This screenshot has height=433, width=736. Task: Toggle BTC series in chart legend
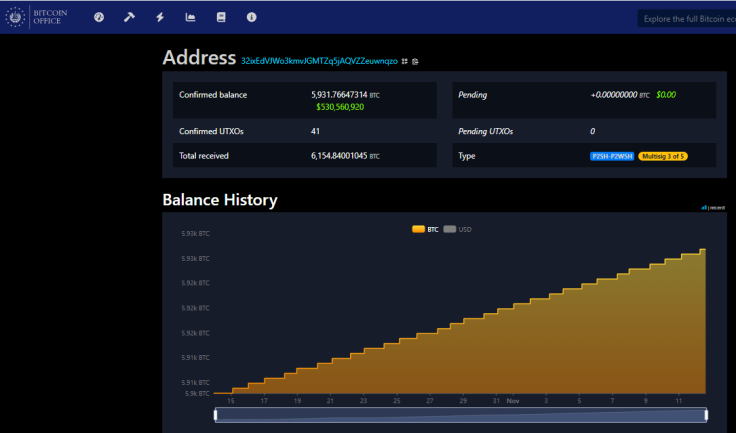(x=425, y=229)
